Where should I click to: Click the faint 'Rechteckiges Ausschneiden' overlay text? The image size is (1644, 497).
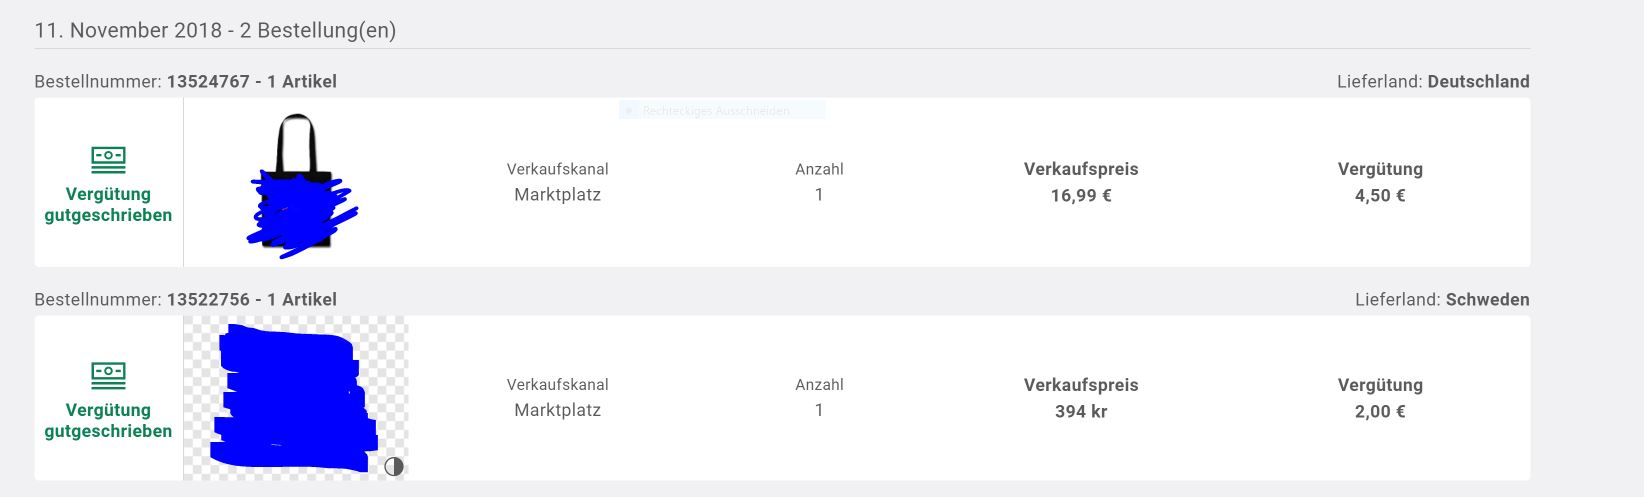(x=716, y=111)
